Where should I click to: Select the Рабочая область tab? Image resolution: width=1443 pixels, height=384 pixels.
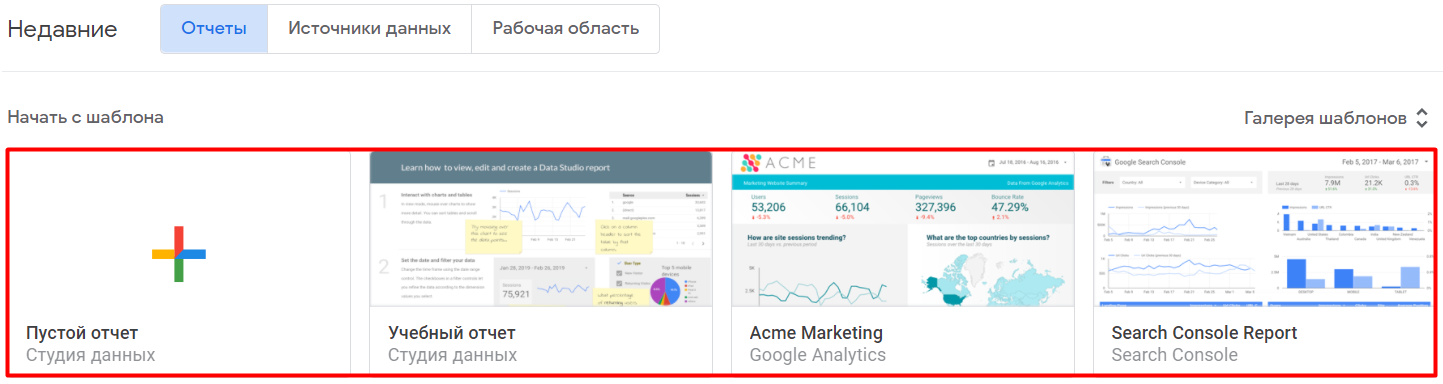coord(565,29)
